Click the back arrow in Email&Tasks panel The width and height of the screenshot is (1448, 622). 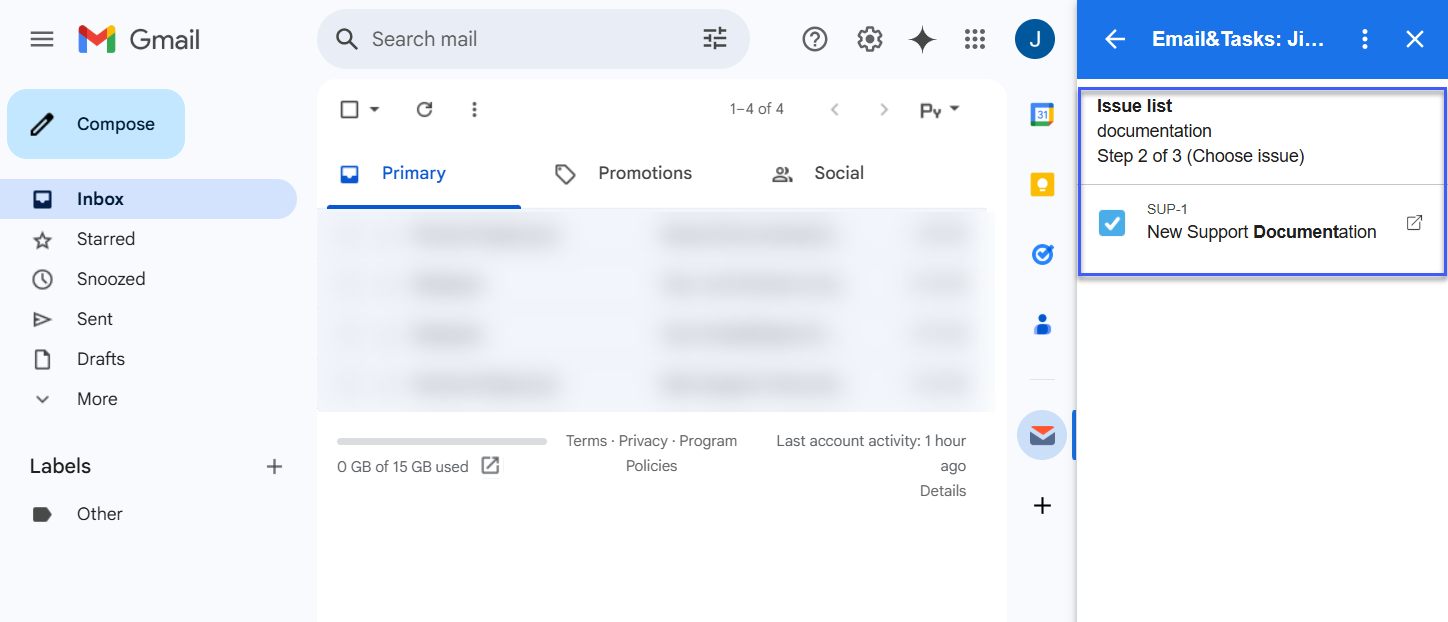[x=1114, y=39]
